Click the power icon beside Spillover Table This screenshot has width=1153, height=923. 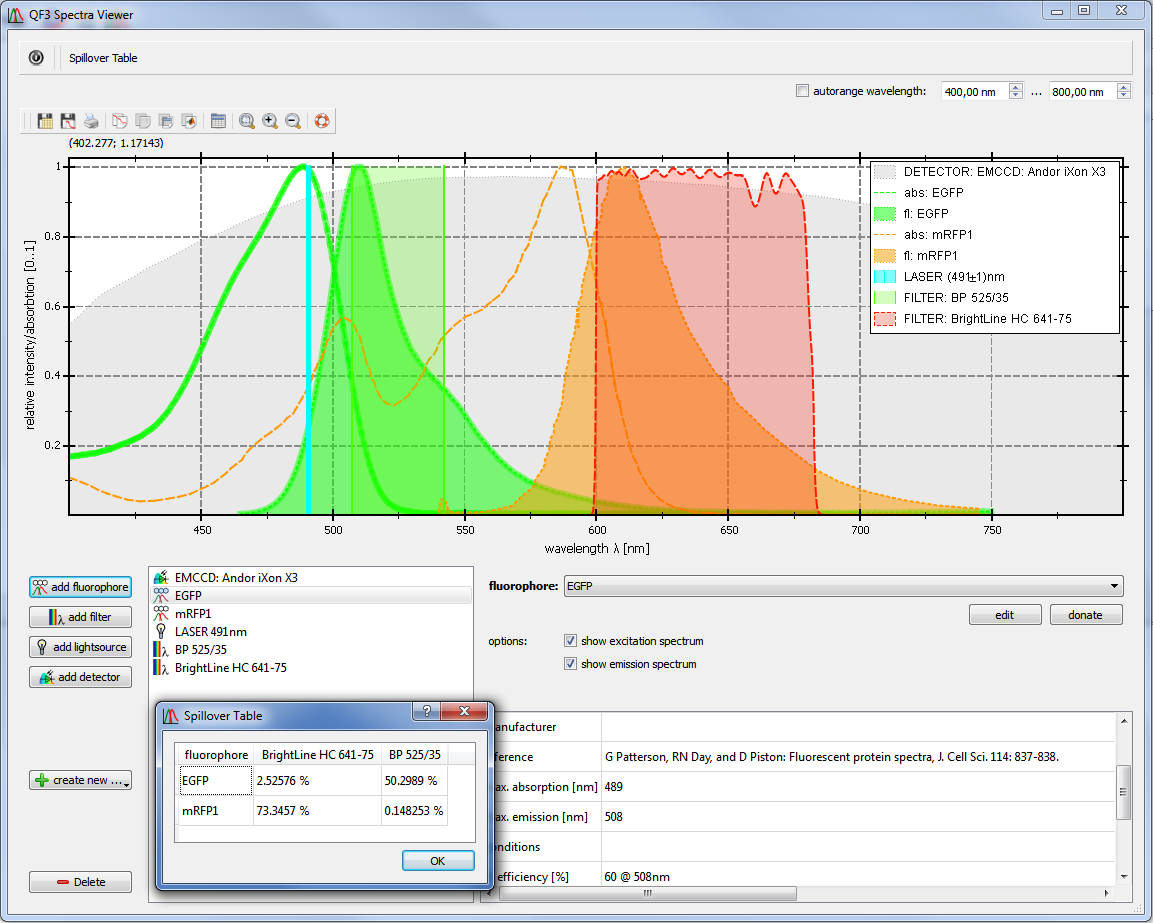coord(35,57)
